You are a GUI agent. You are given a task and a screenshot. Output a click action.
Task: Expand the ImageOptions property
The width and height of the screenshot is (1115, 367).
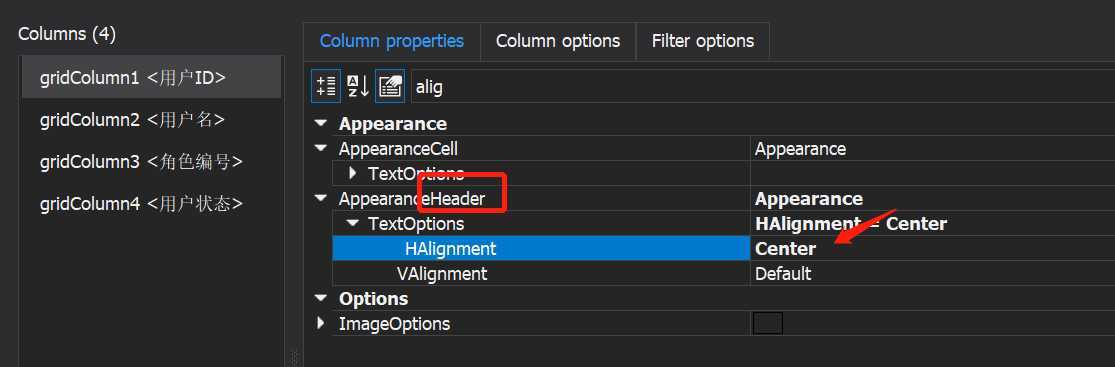tap(321, 323)
